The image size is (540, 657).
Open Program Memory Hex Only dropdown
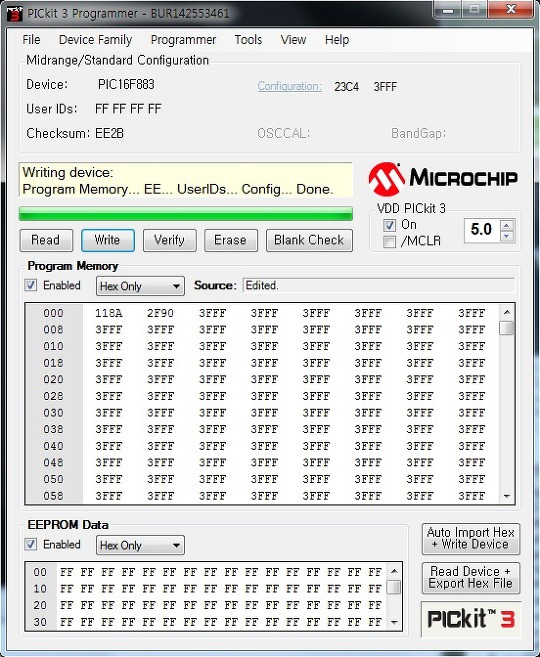coord(140,286)
